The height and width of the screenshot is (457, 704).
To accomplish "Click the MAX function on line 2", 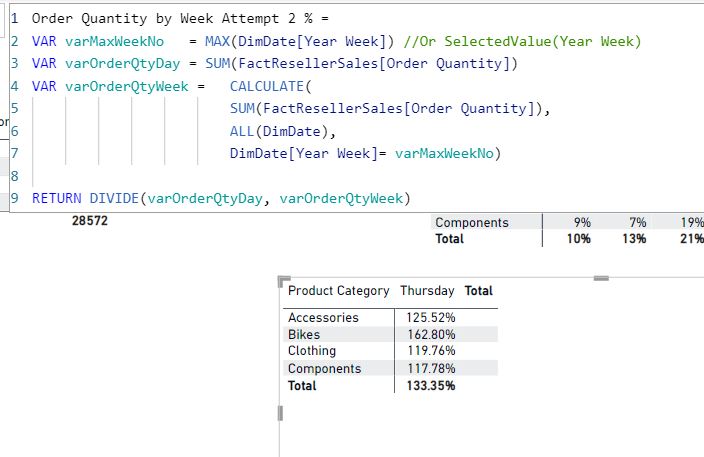I will [x=217, y=41].
